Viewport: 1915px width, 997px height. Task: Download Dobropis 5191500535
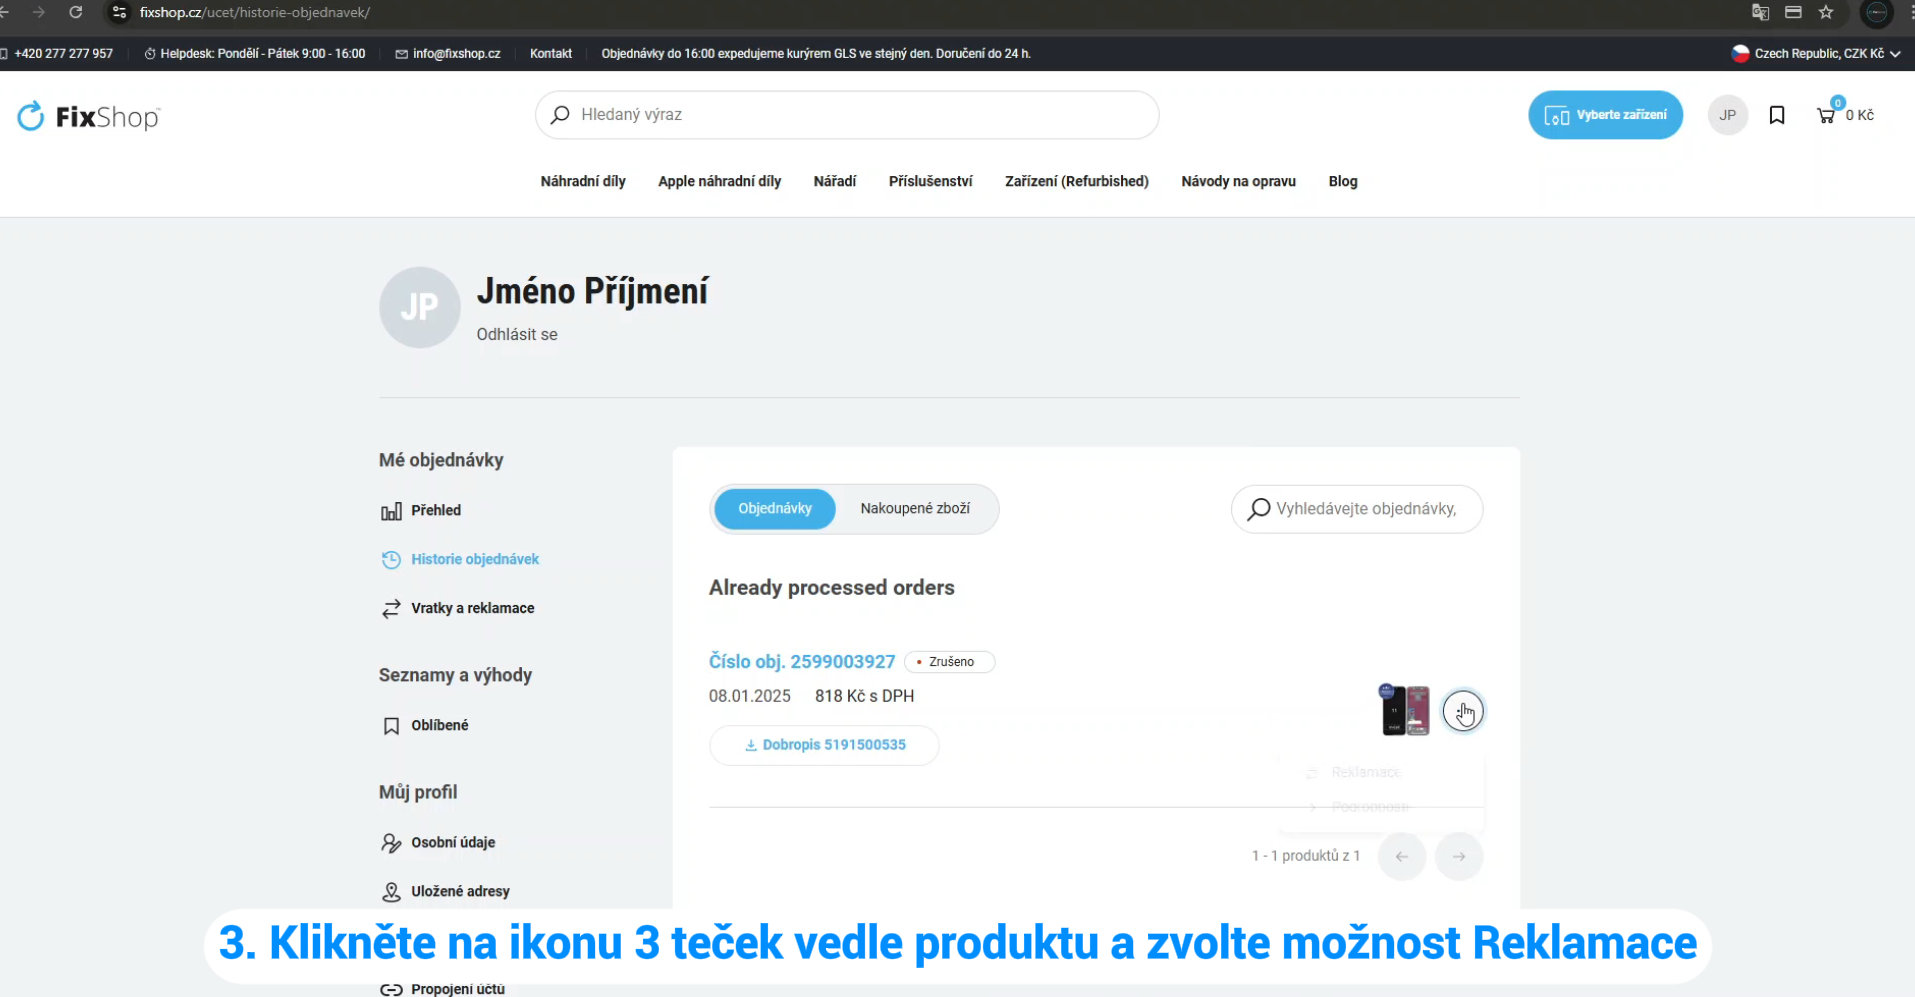[x=824, y=745]
